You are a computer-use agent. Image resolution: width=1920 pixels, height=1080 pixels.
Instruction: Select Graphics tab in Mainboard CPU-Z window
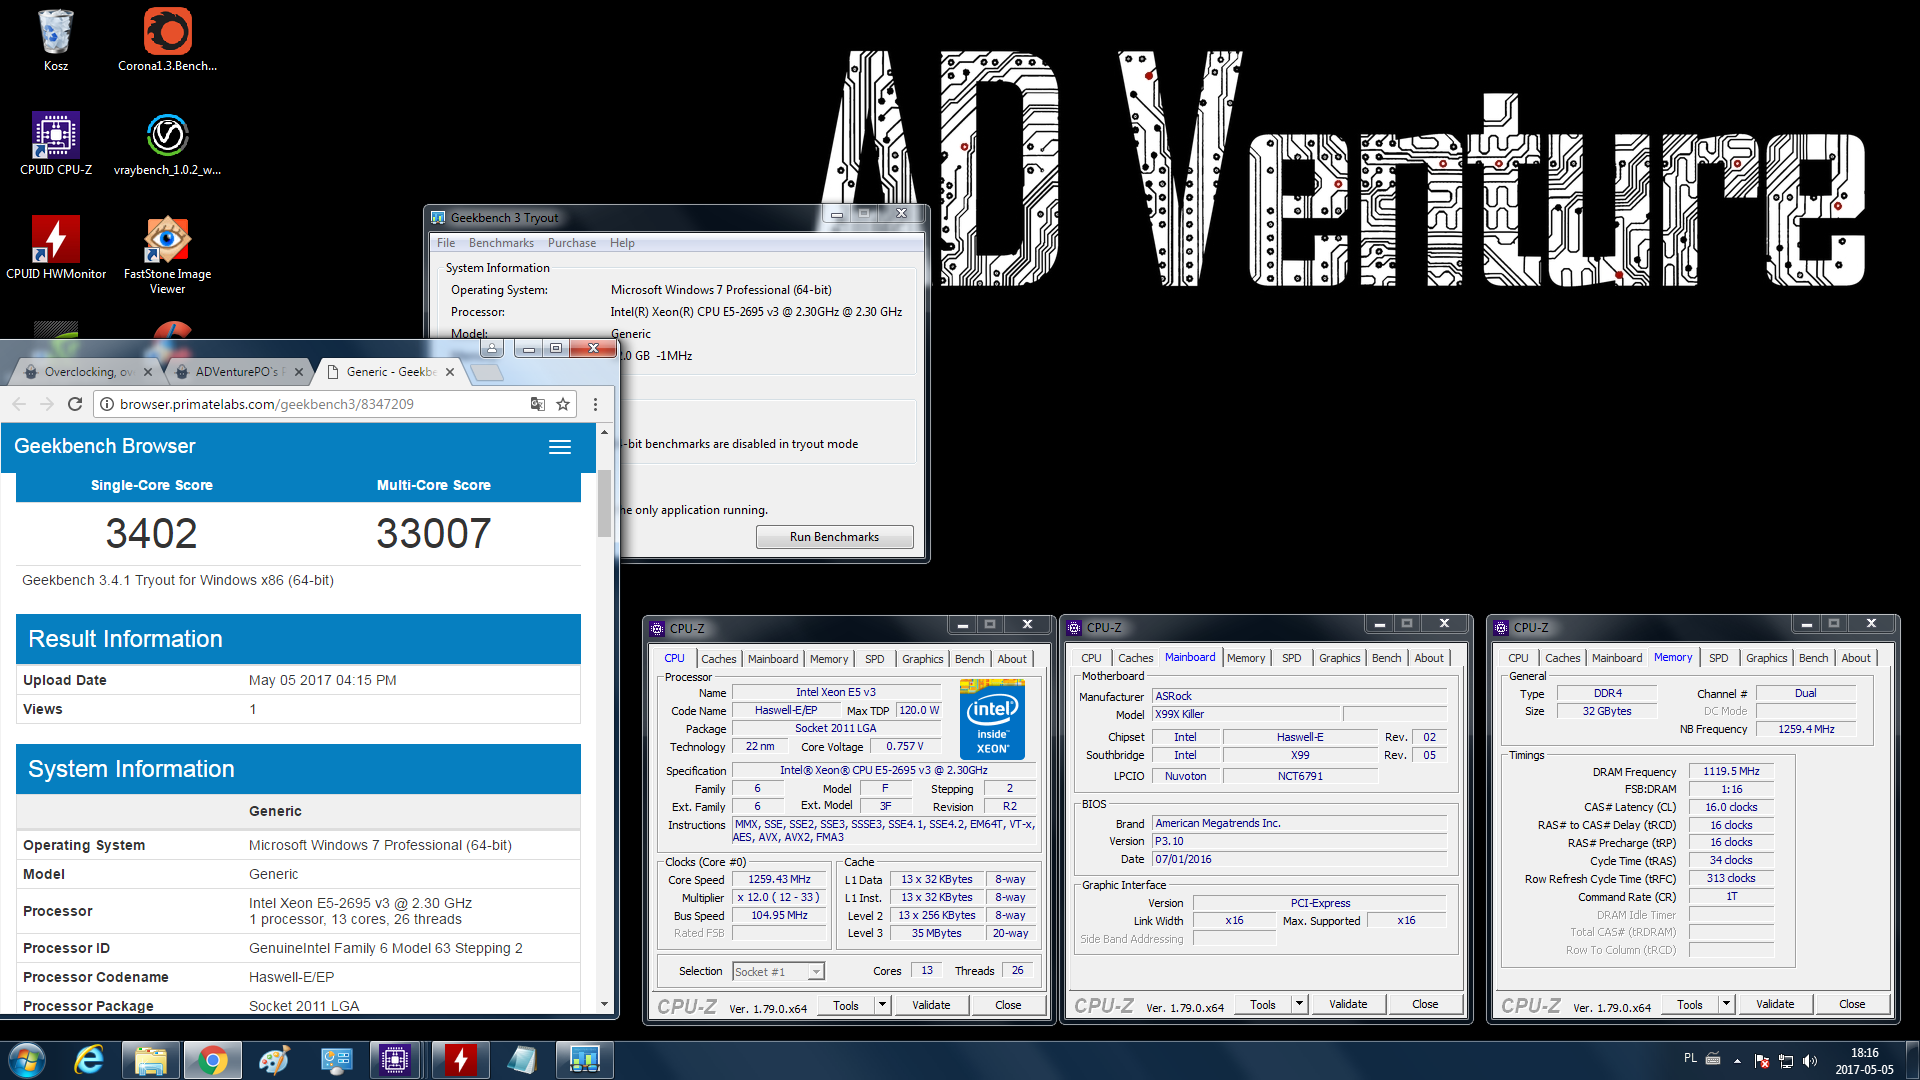pos(1339,658)
